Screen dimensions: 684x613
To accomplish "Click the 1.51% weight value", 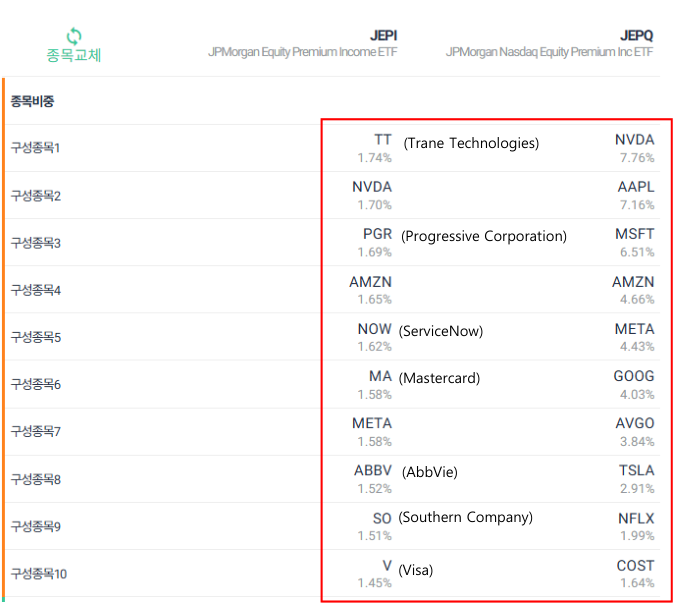I will pyautogui.click(x=375, y=536).
